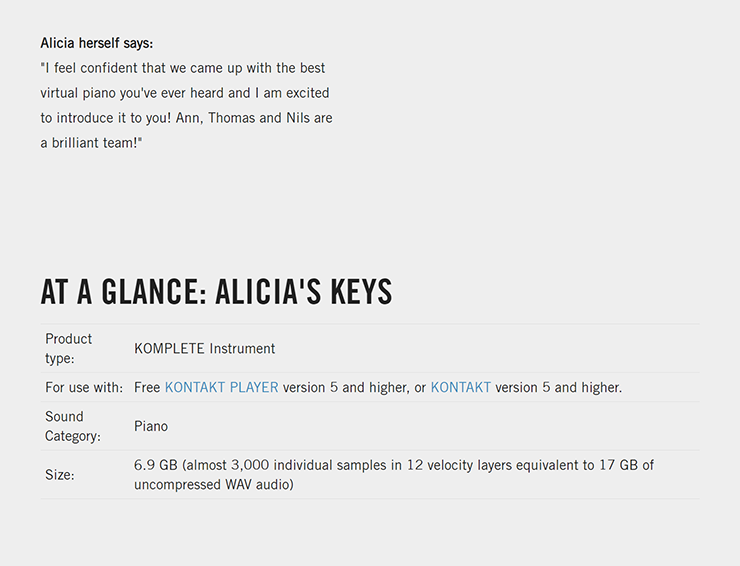The height and width of the screenshot is (566, 740).
Task: Select the 'Size:' row label
Action: point(60,475)
